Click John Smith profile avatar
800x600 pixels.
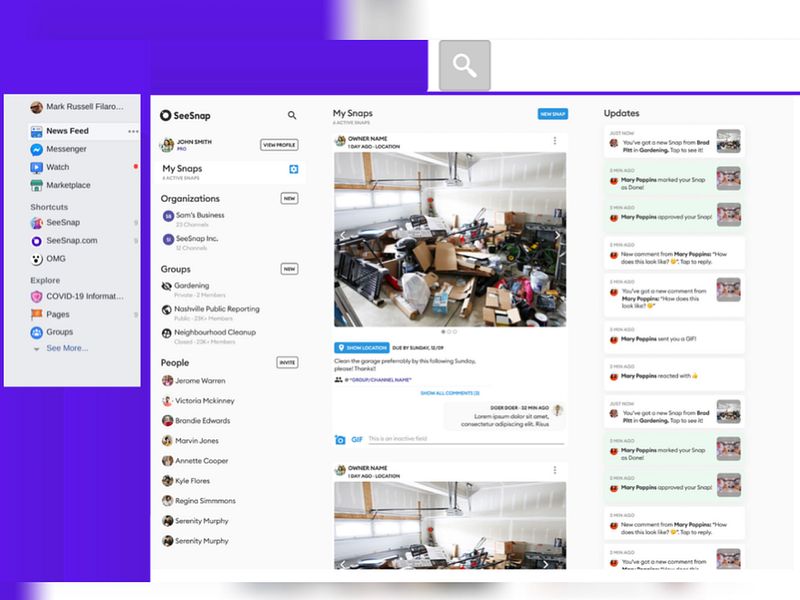167,145
